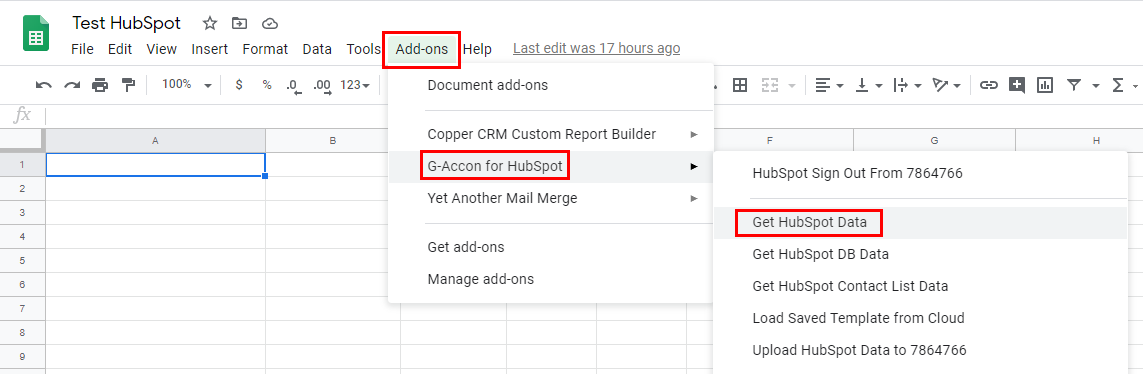The height and width of the screenshot is (374, 1143).
Task: Click the vertical align icon
Action: coord(862,85)
